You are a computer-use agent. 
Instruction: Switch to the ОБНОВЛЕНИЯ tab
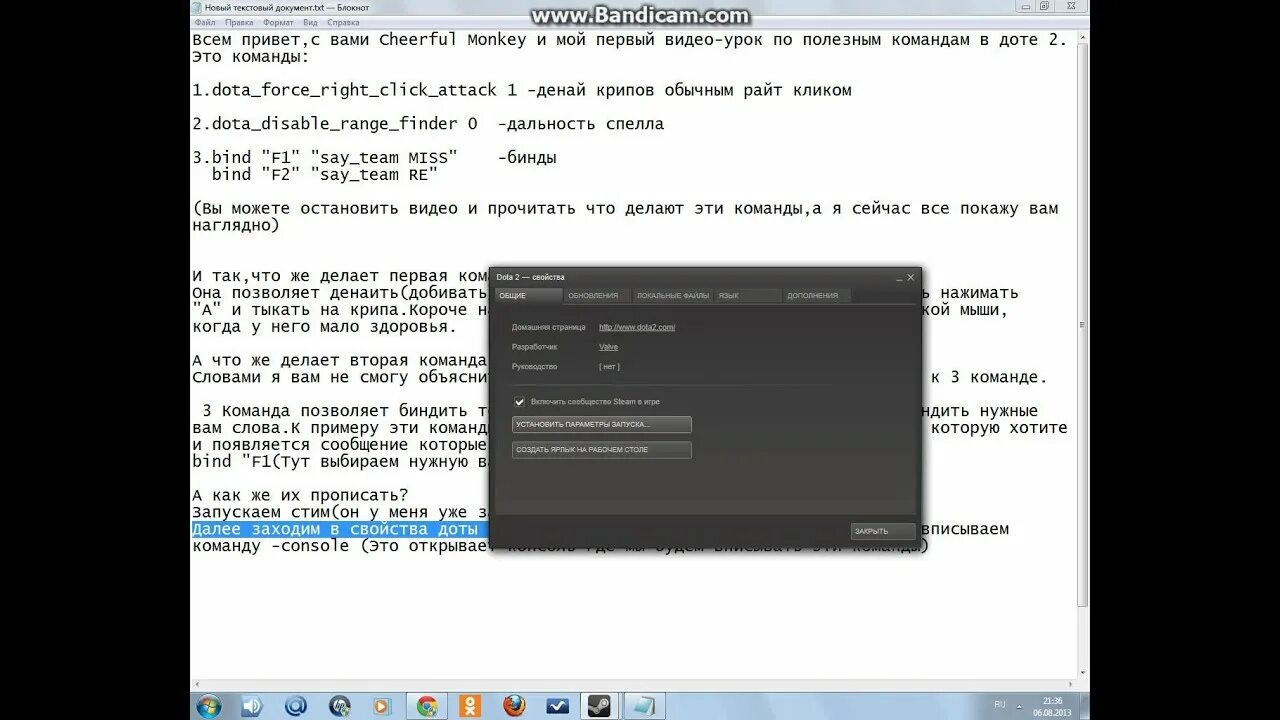[597, 295]
